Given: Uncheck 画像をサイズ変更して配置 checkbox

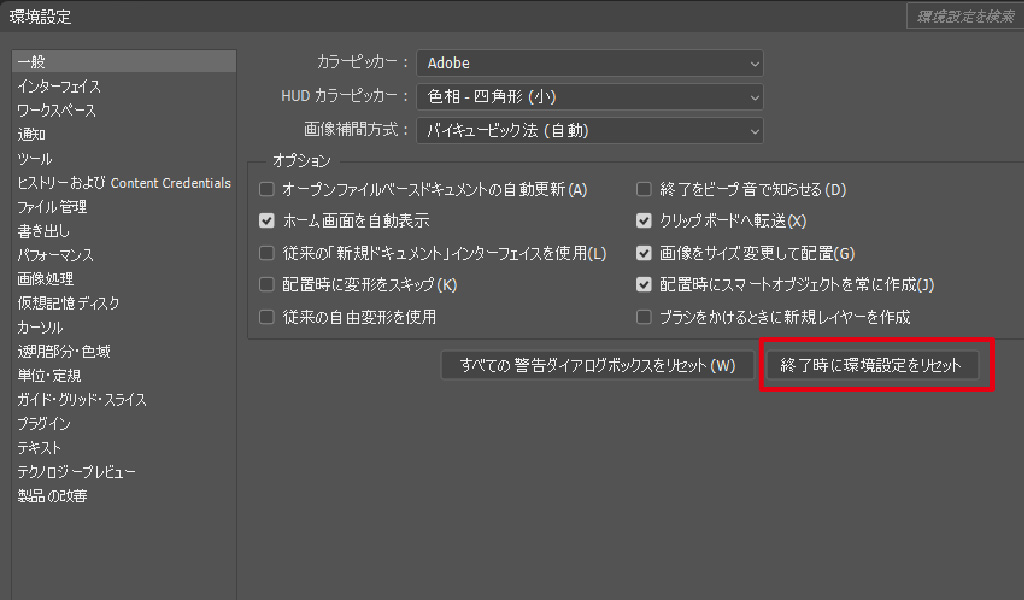Looking at the screenshot, I should point(644,253).
